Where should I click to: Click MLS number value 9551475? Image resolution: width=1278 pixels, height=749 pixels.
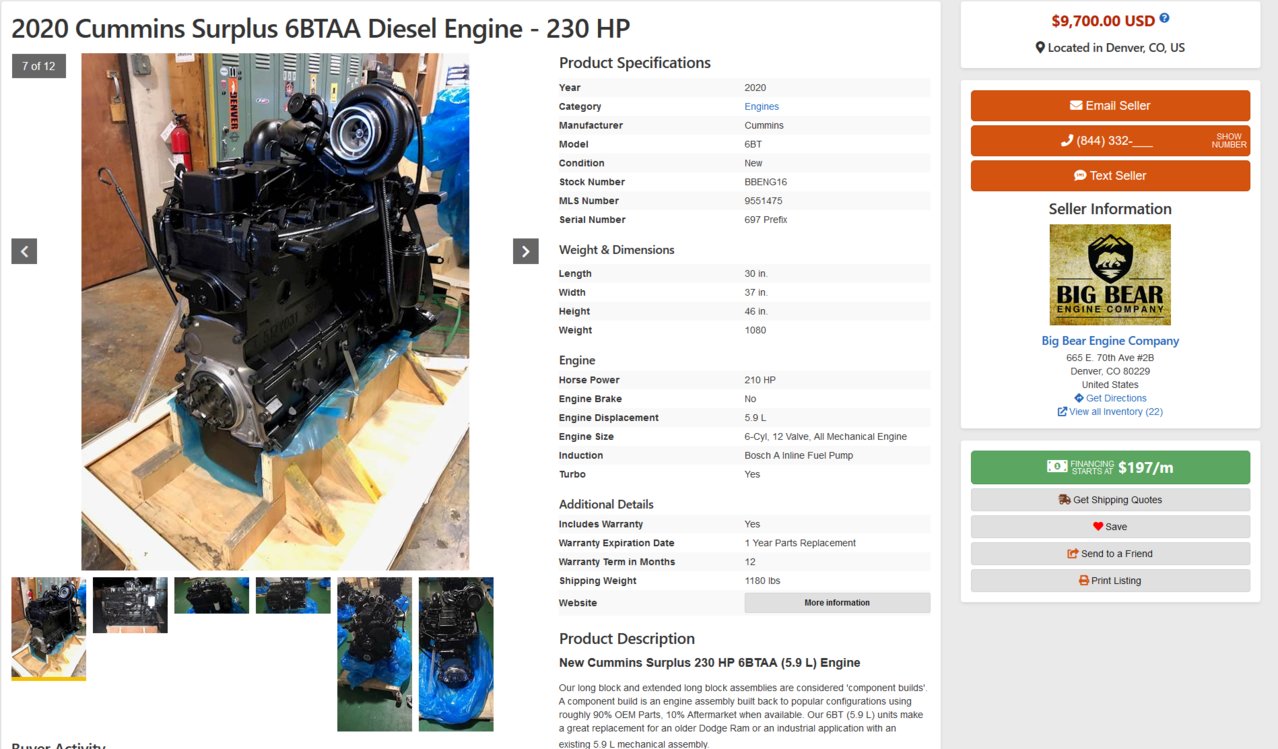tap(764, 201)
